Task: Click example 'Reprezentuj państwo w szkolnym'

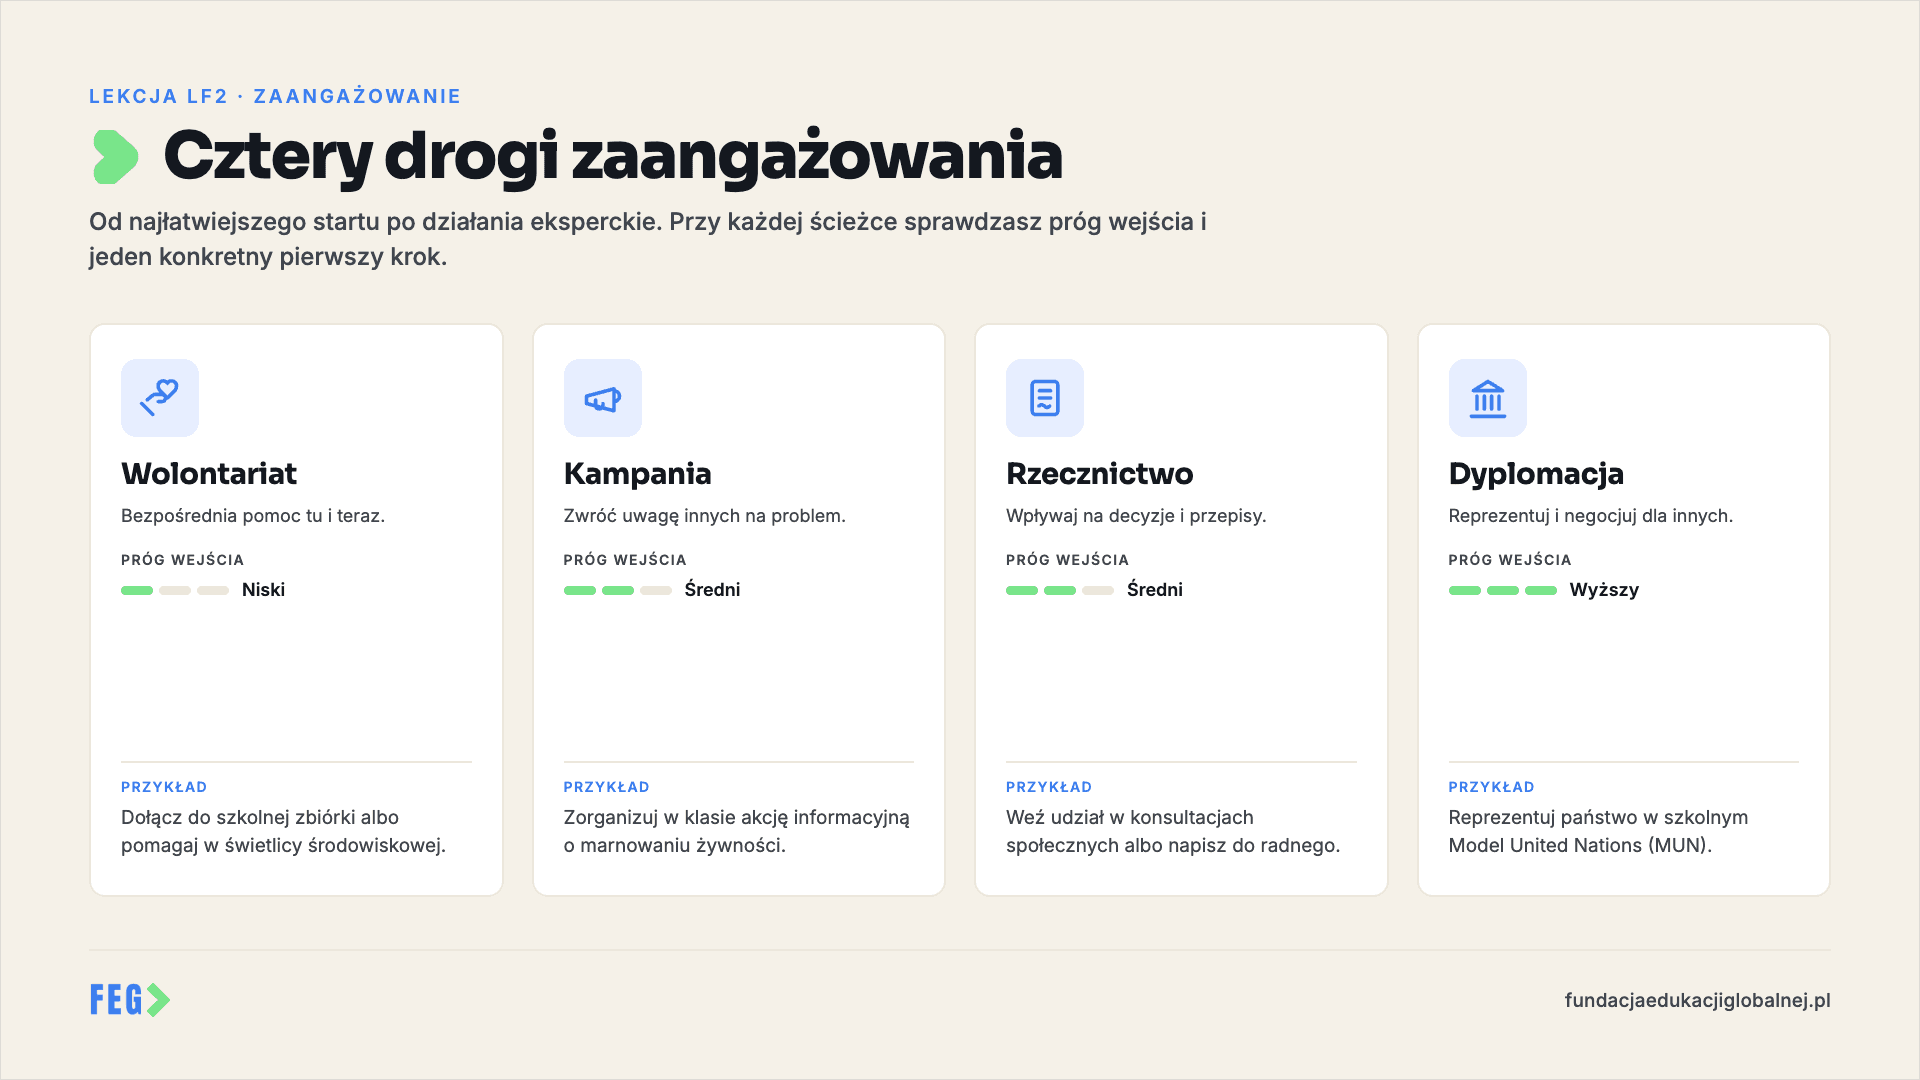Action: (1599, 831)
